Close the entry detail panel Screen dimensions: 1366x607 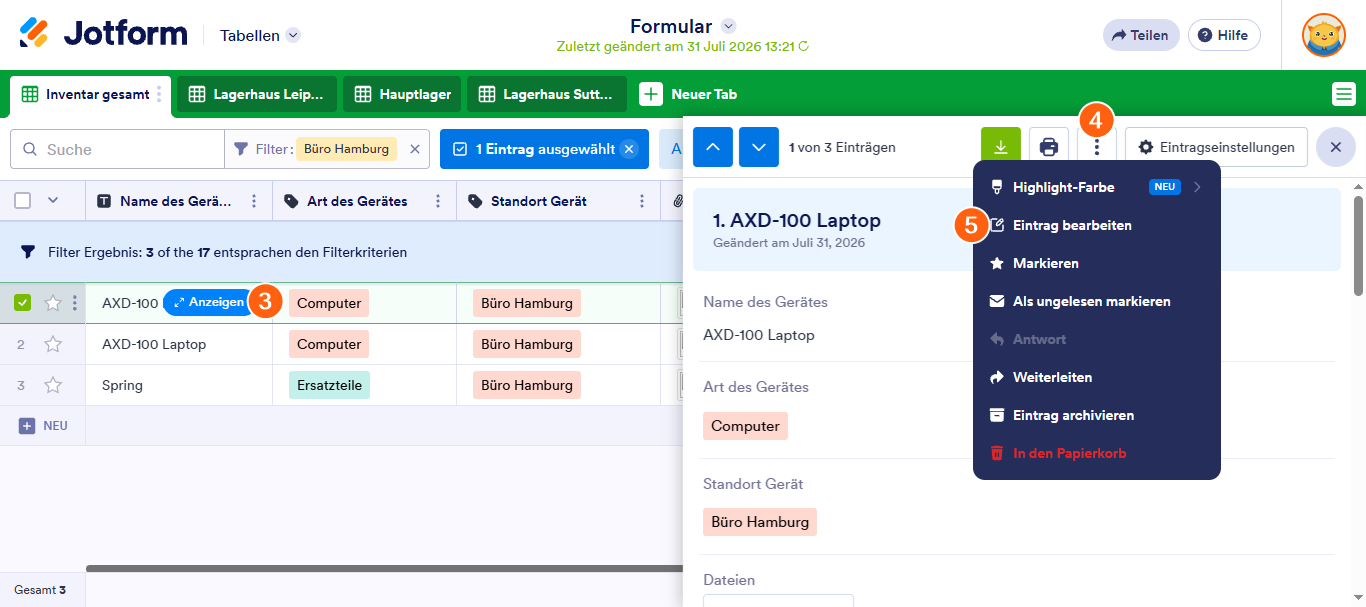[x=1336, y=147]
